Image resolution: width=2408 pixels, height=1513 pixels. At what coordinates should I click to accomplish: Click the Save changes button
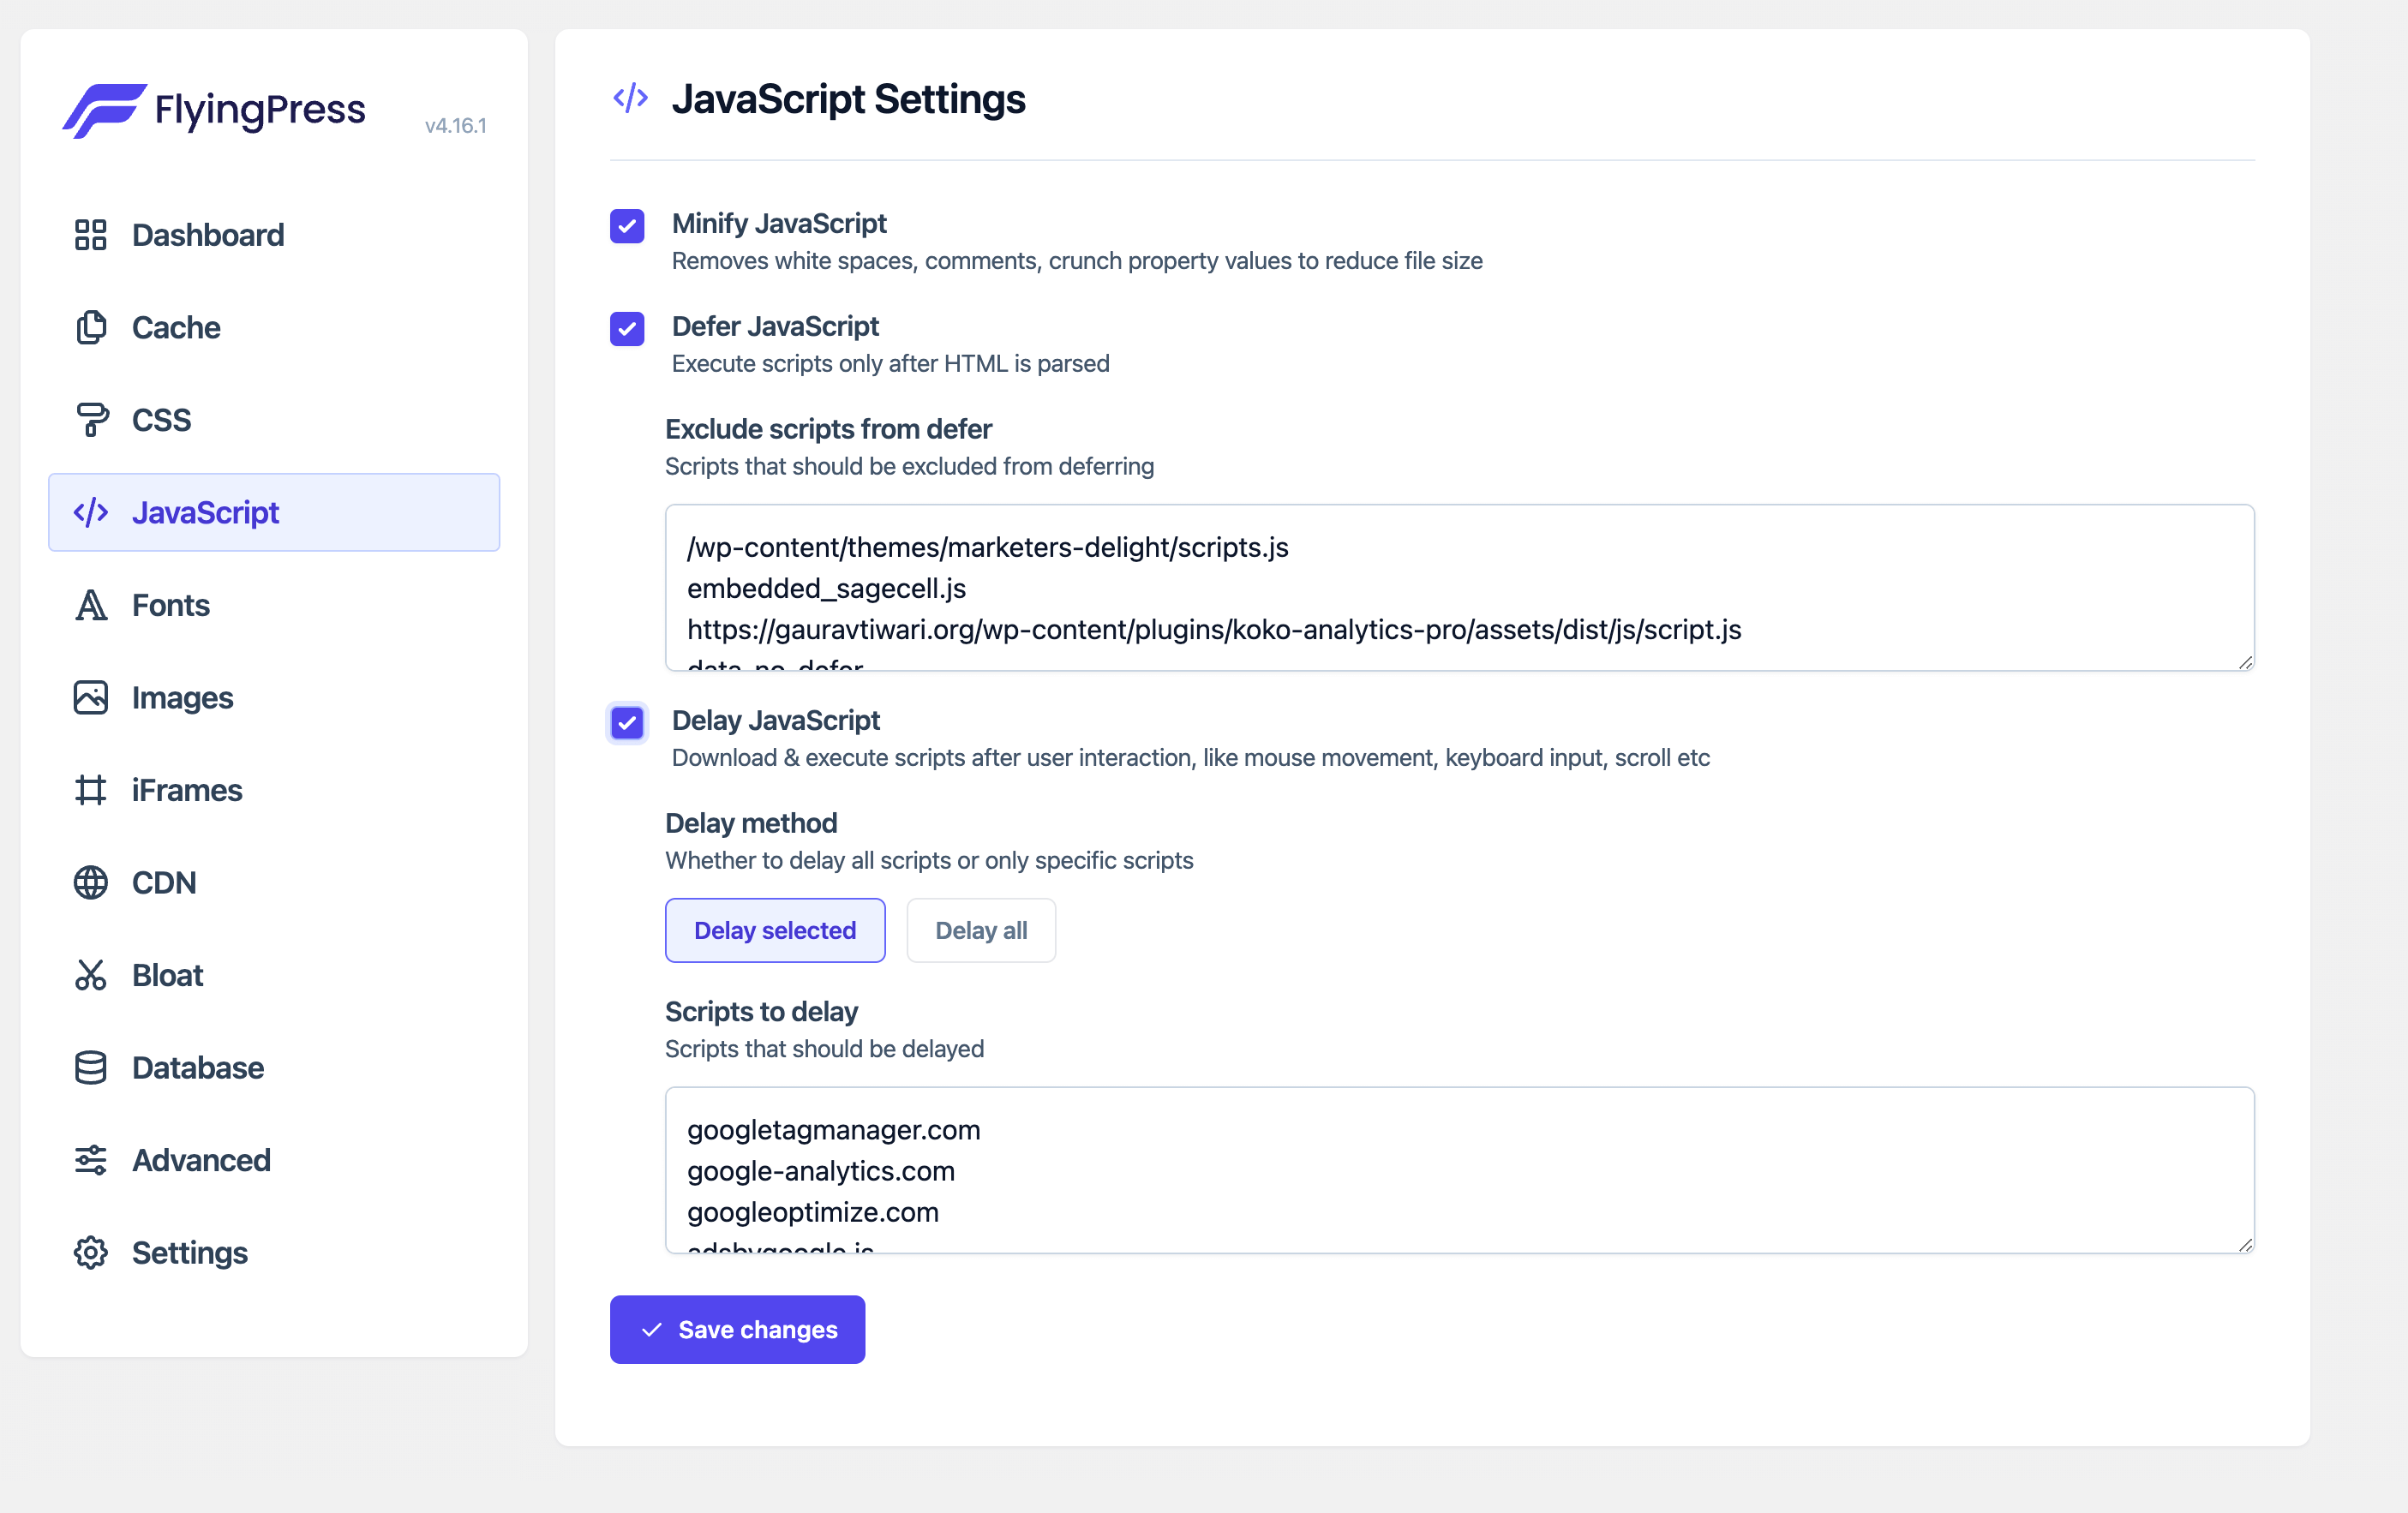tap(737, 1329)
